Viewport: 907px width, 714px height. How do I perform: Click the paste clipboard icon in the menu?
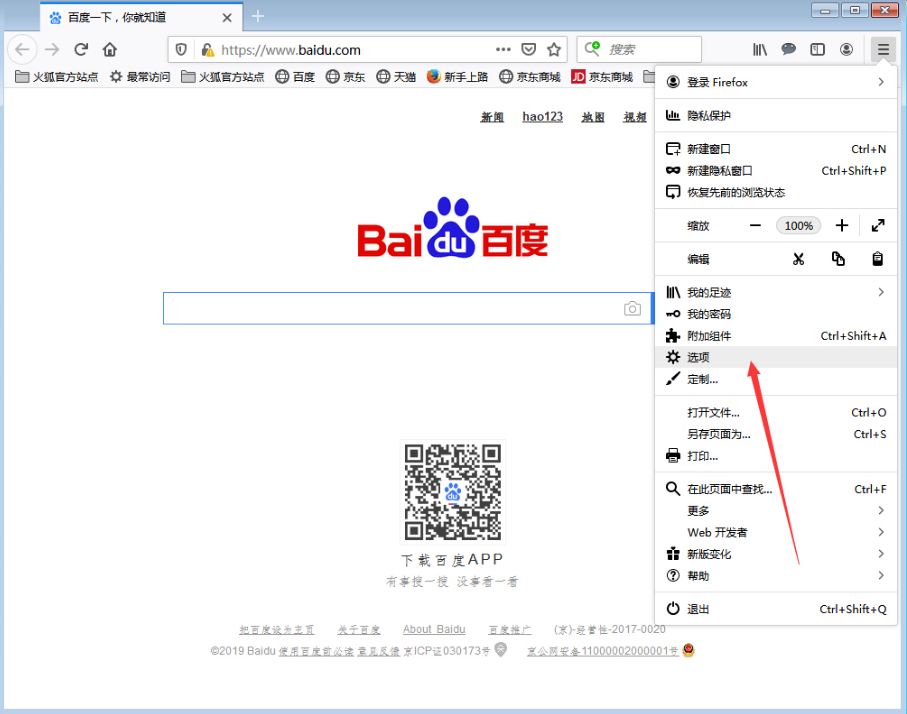pos(876,258)
